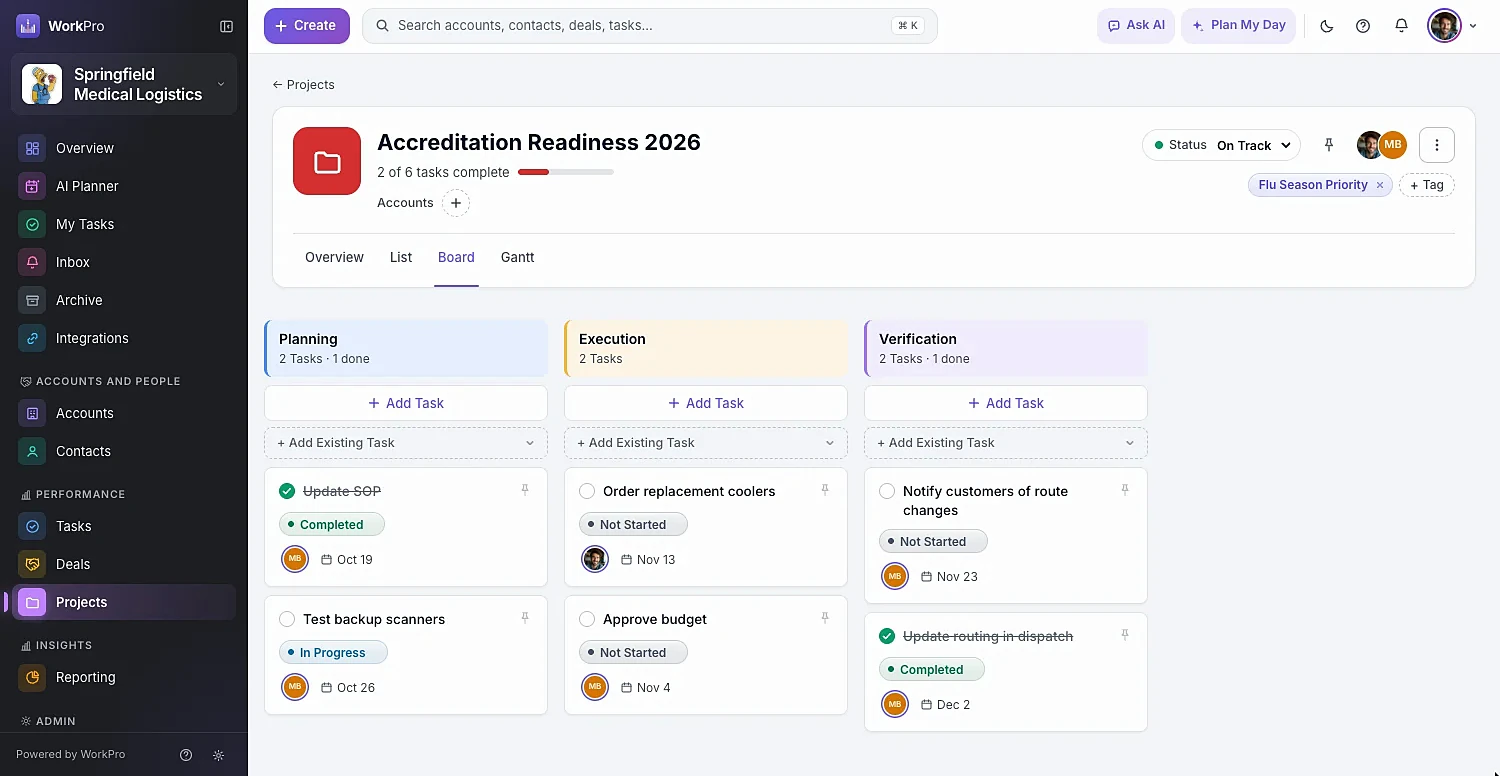Click the project task progress bar
This screenshot has width=1500, height=776.
tap(566, 172)
